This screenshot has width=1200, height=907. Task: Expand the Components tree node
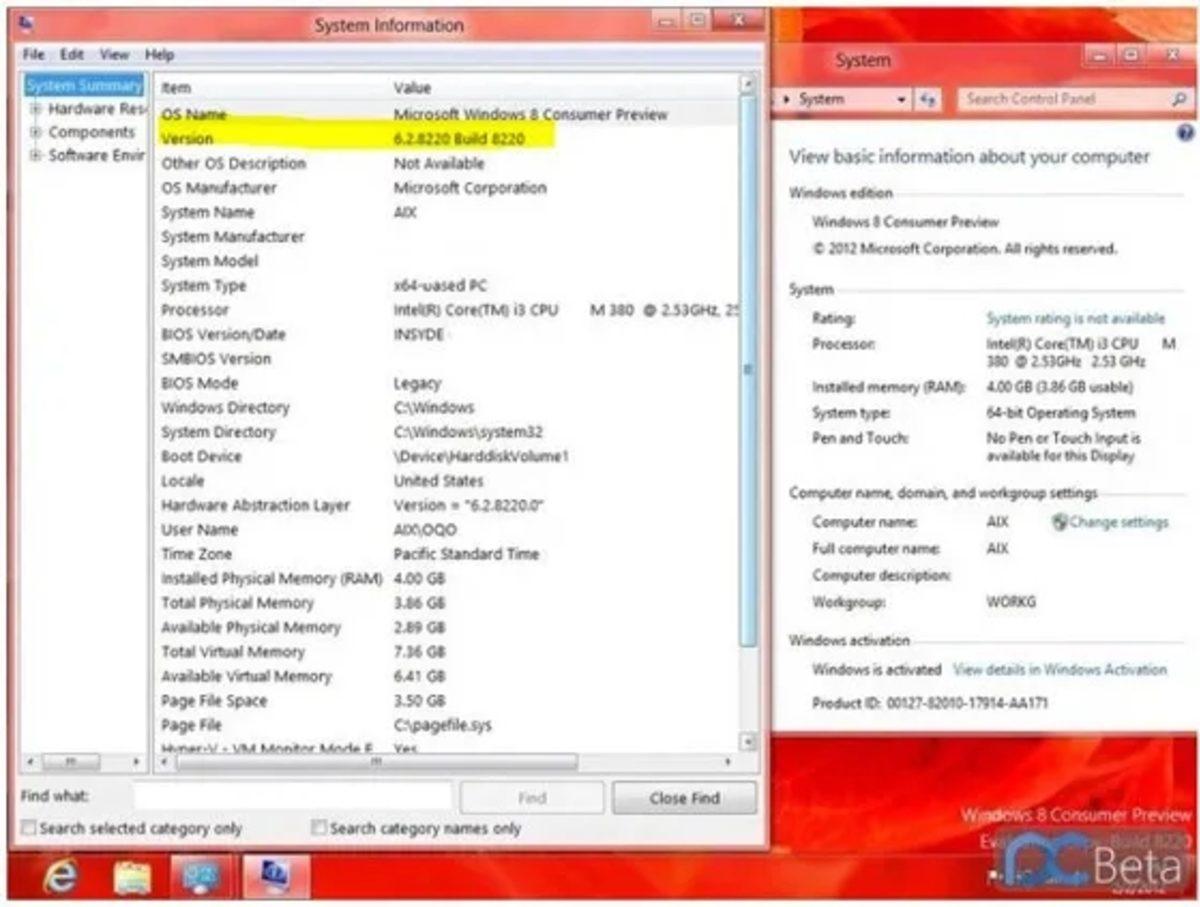coord(34,132)
